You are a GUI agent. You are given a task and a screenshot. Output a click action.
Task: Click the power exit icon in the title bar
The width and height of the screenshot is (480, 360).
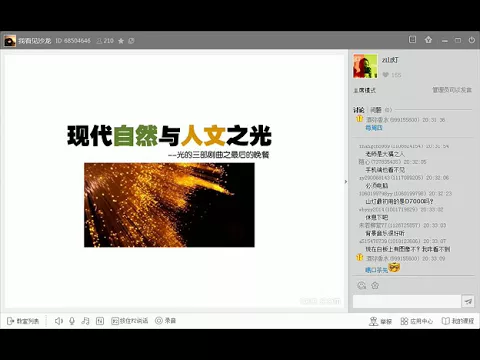(472, 40)
